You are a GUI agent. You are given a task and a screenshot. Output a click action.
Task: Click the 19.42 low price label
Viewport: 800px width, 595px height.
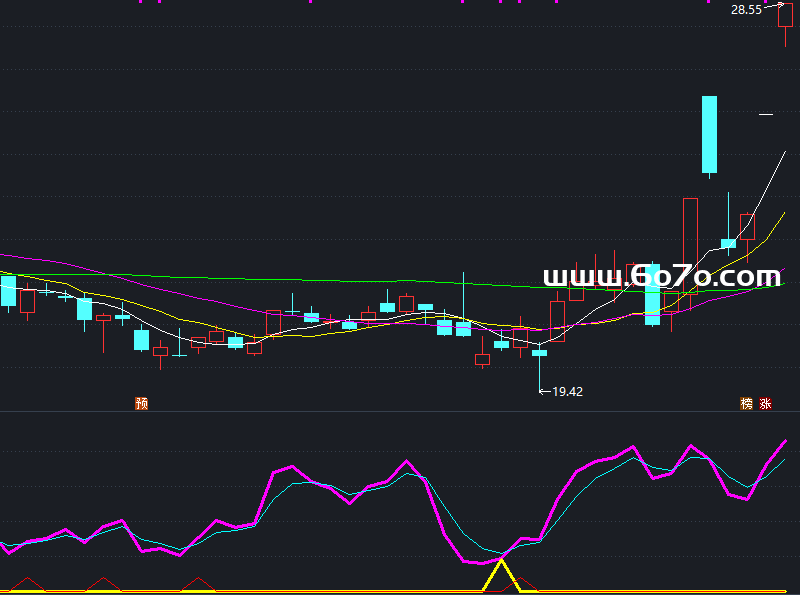click(x=567, y=392)
